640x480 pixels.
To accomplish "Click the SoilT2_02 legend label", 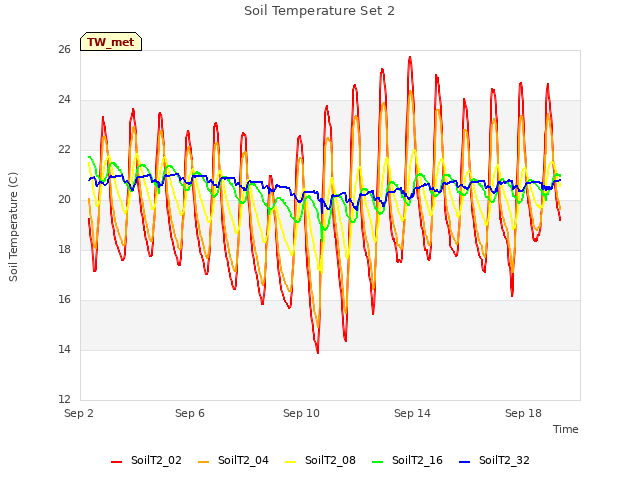I will click(156, 460).
